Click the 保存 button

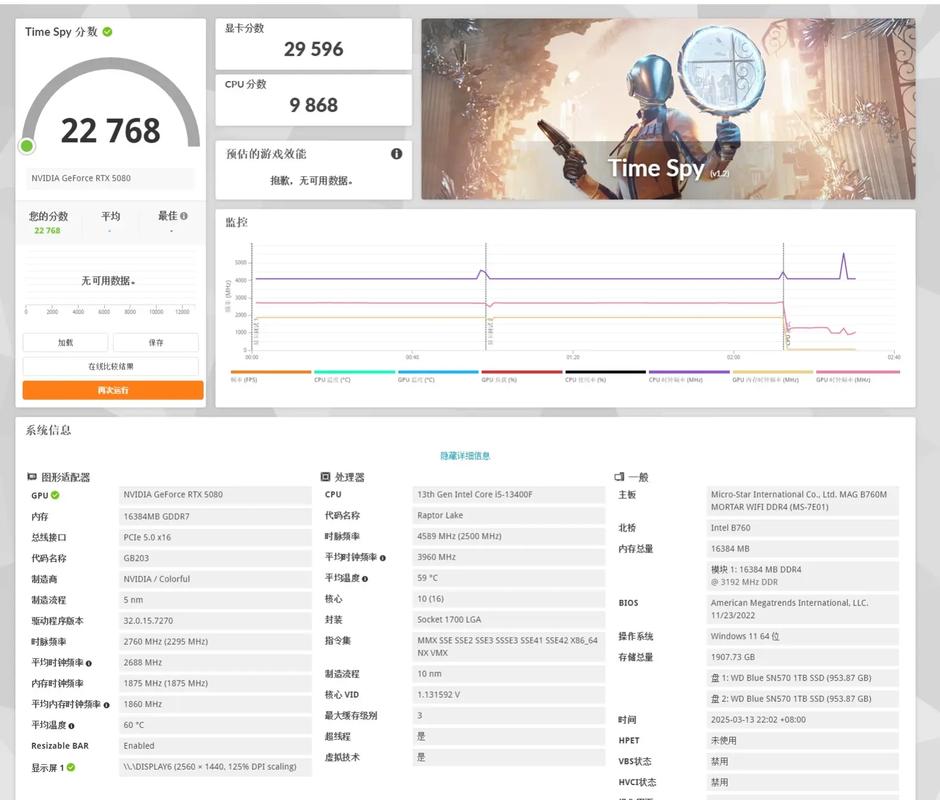tap(156, 342)
